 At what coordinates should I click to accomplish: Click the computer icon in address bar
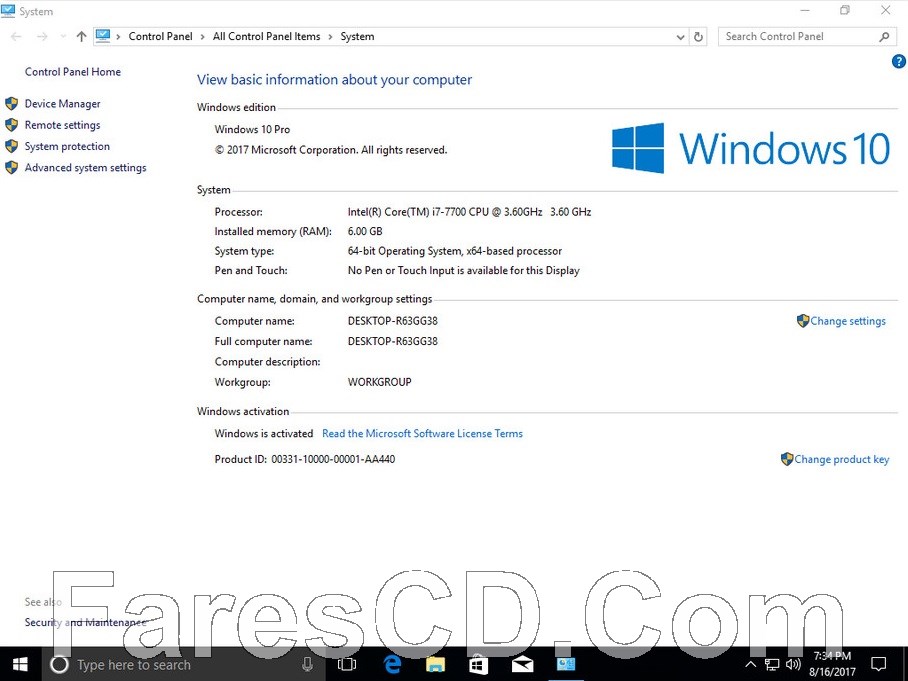[x=102, y=36]
